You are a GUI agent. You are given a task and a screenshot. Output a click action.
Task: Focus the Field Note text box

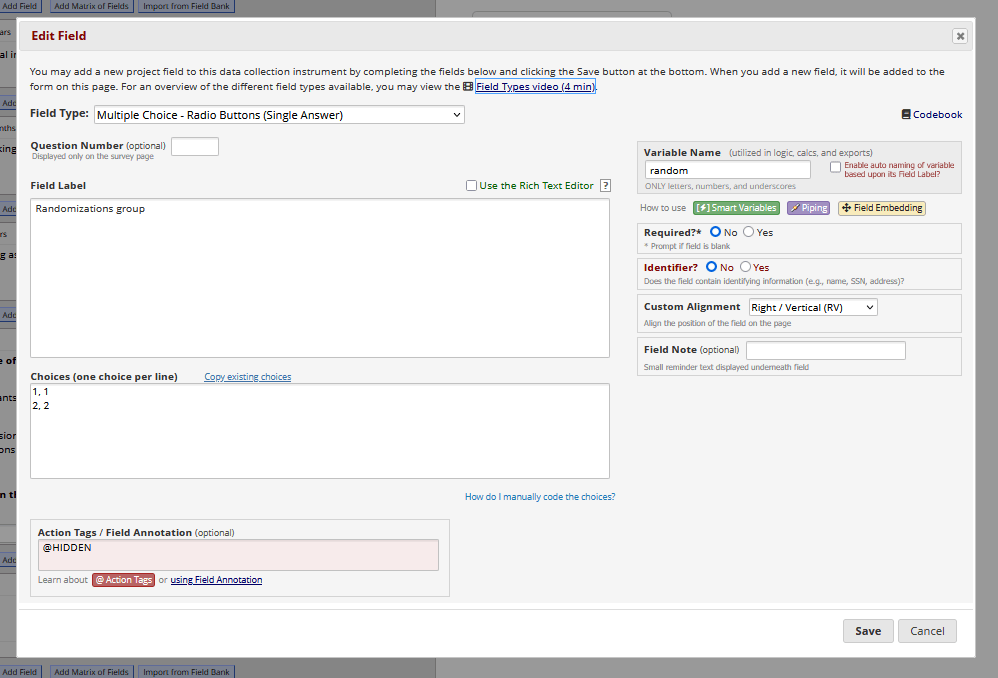(825, 350)
